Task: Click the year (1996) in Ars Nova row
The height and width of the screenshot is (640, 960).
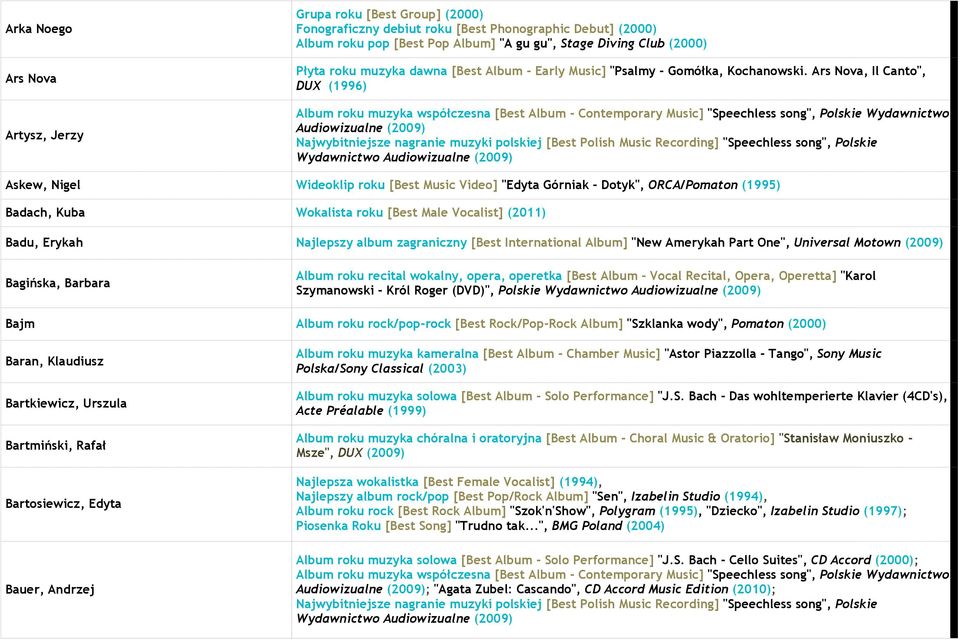Action: point(347,86)
